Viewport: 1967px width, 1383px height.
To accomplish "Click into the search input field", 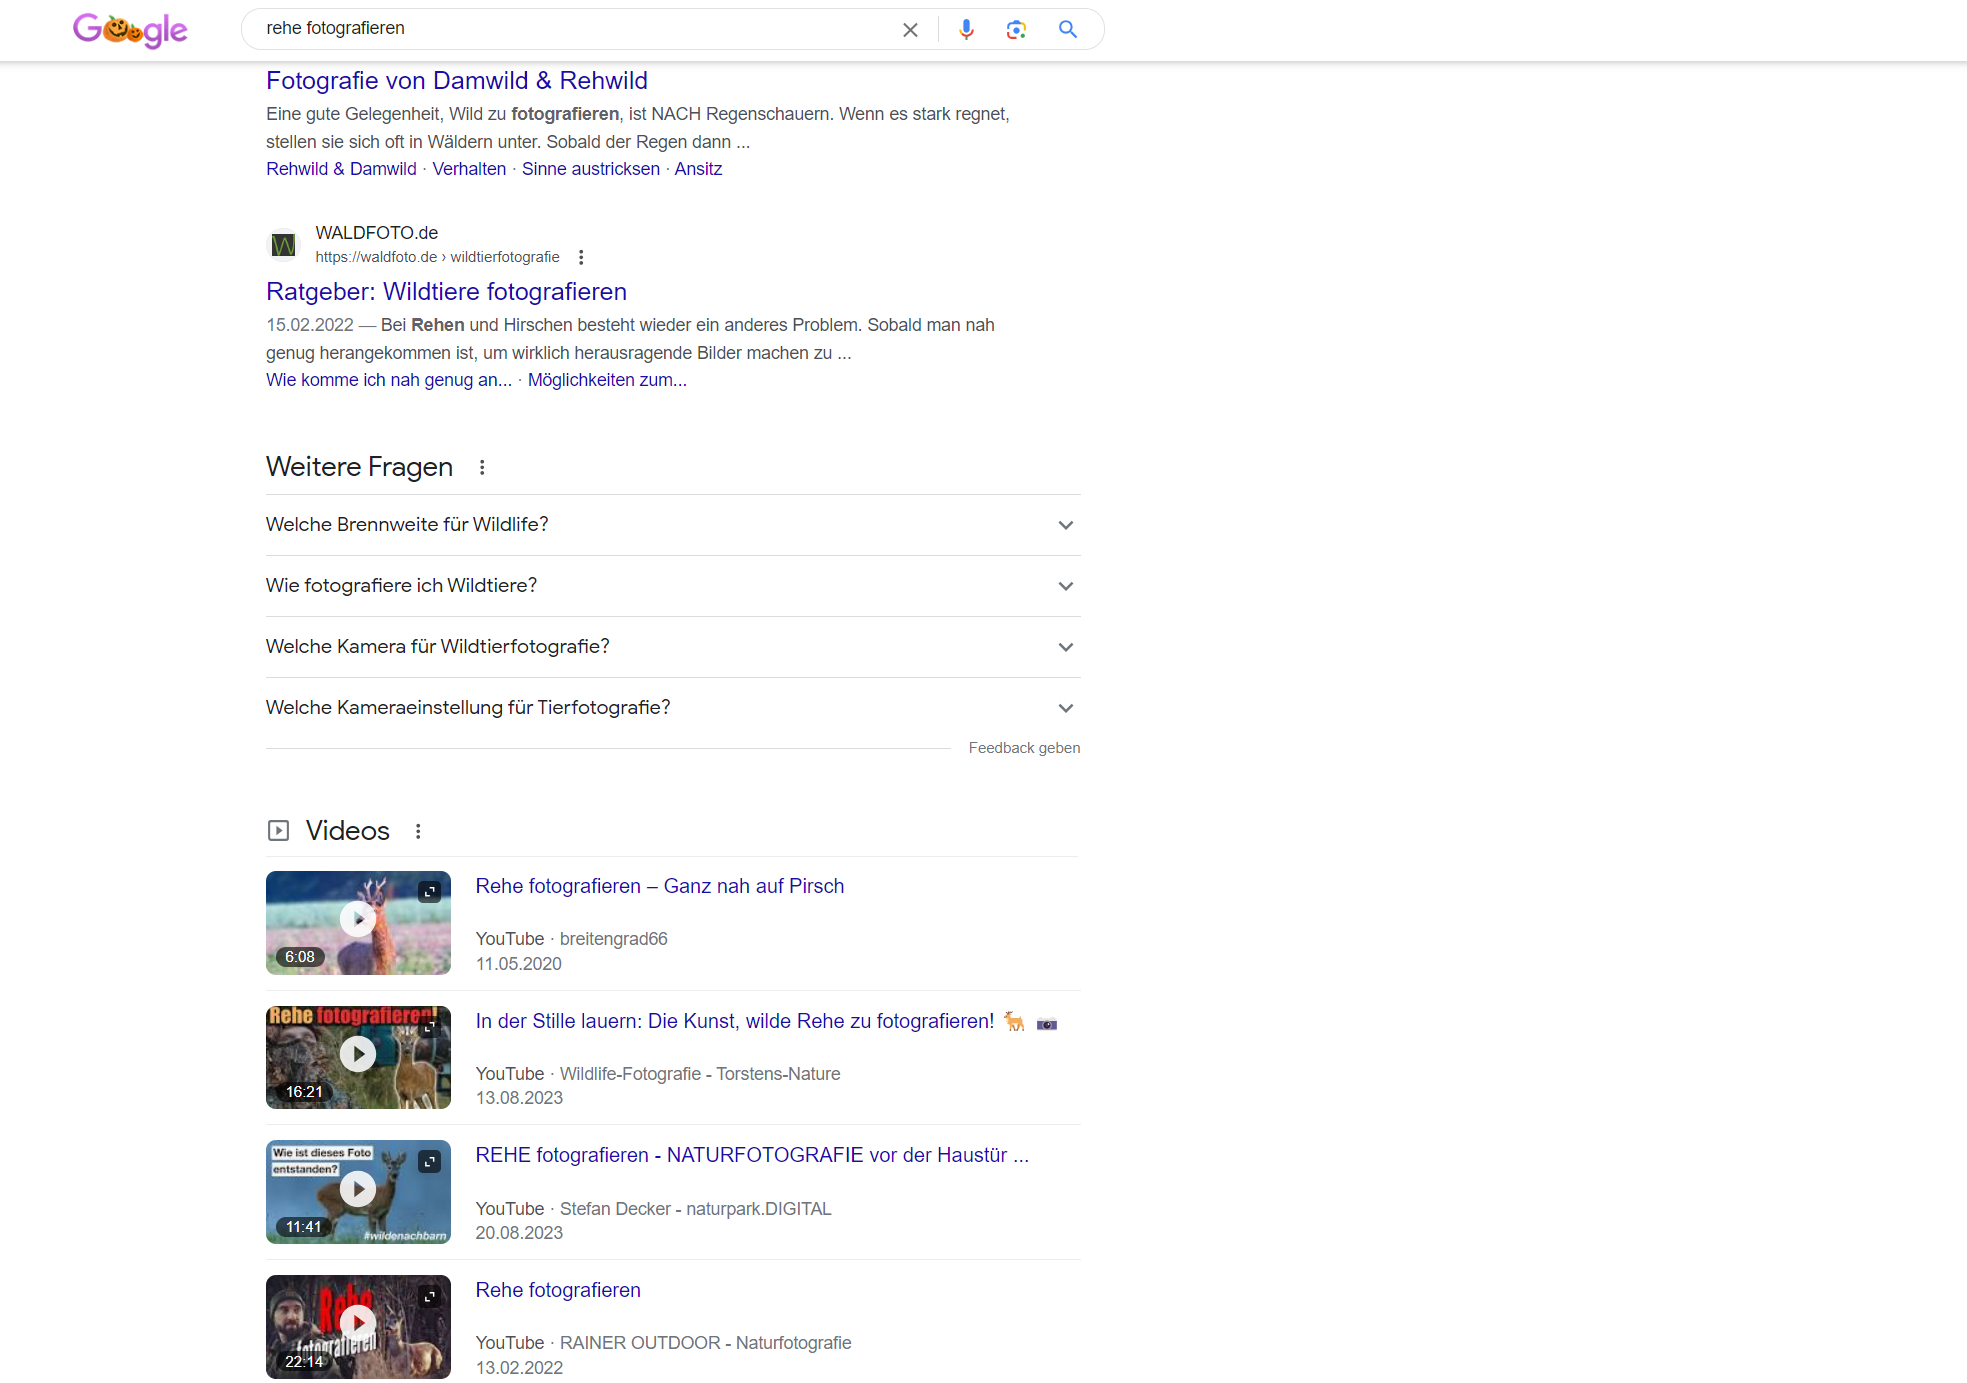I will tap(570, 29).
